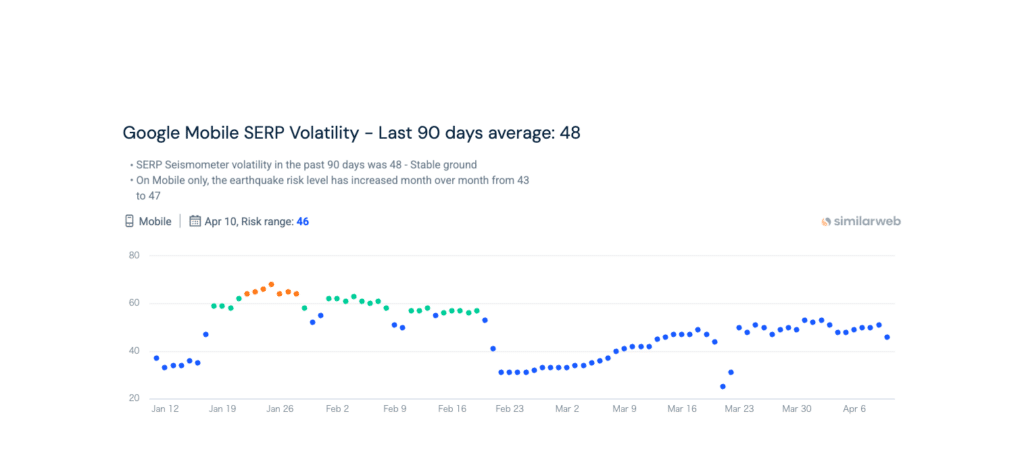Click the blue risk range value 46
This screenshot has width=1024, height=466.
coord(302,221)
